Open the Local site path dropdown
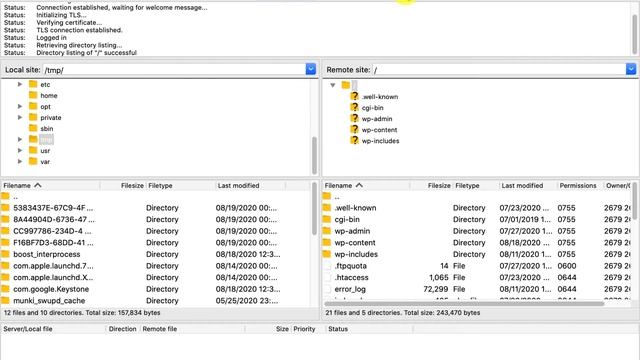Viewport: 640px width, 360px height. point(311,69)
